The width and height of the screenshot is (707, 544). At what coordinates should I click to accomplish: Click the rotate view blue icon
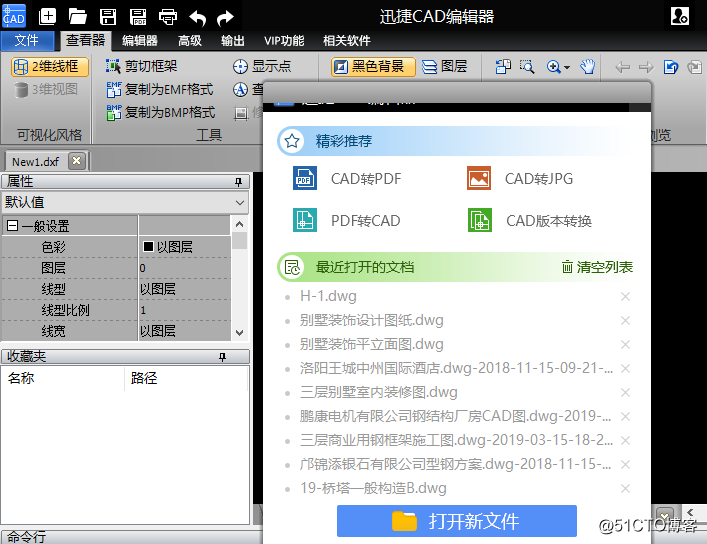[671, 67]
